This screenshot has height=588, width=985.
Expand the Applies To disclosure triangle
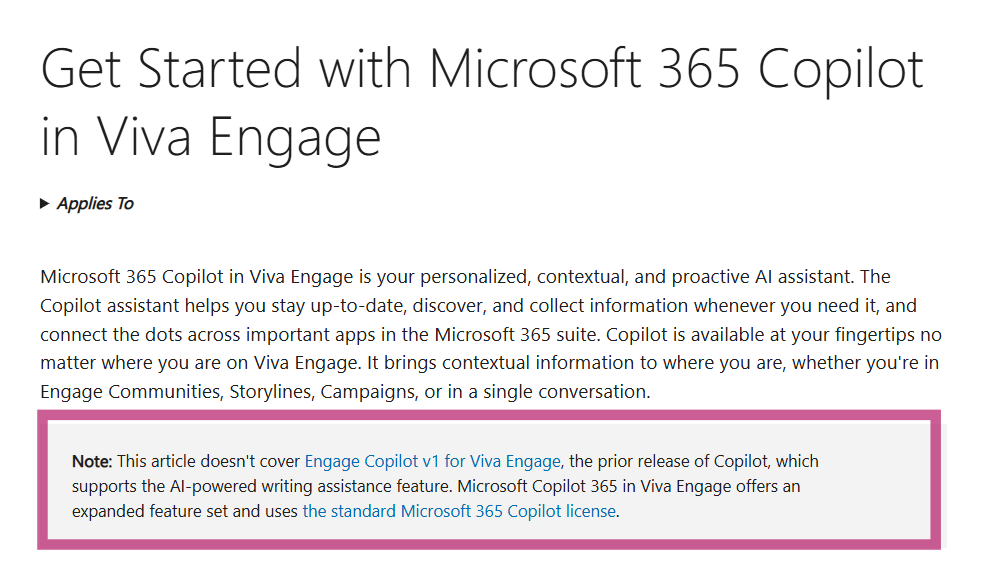click(x=45, y=204)
